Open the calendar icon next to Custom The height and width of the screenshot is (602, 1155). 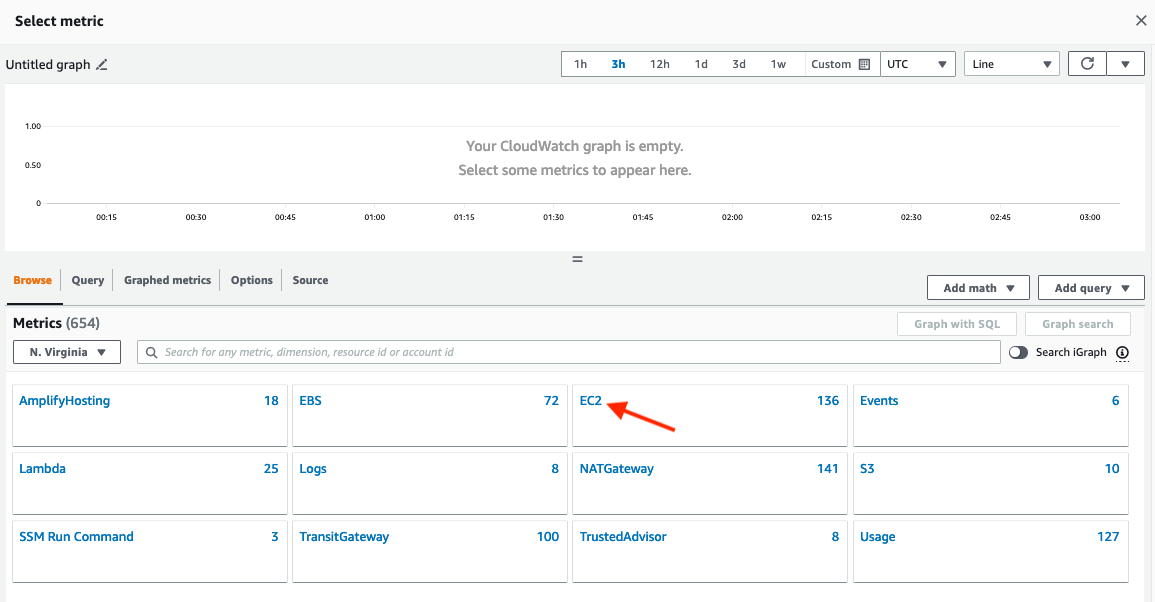(x=865, y=64)
